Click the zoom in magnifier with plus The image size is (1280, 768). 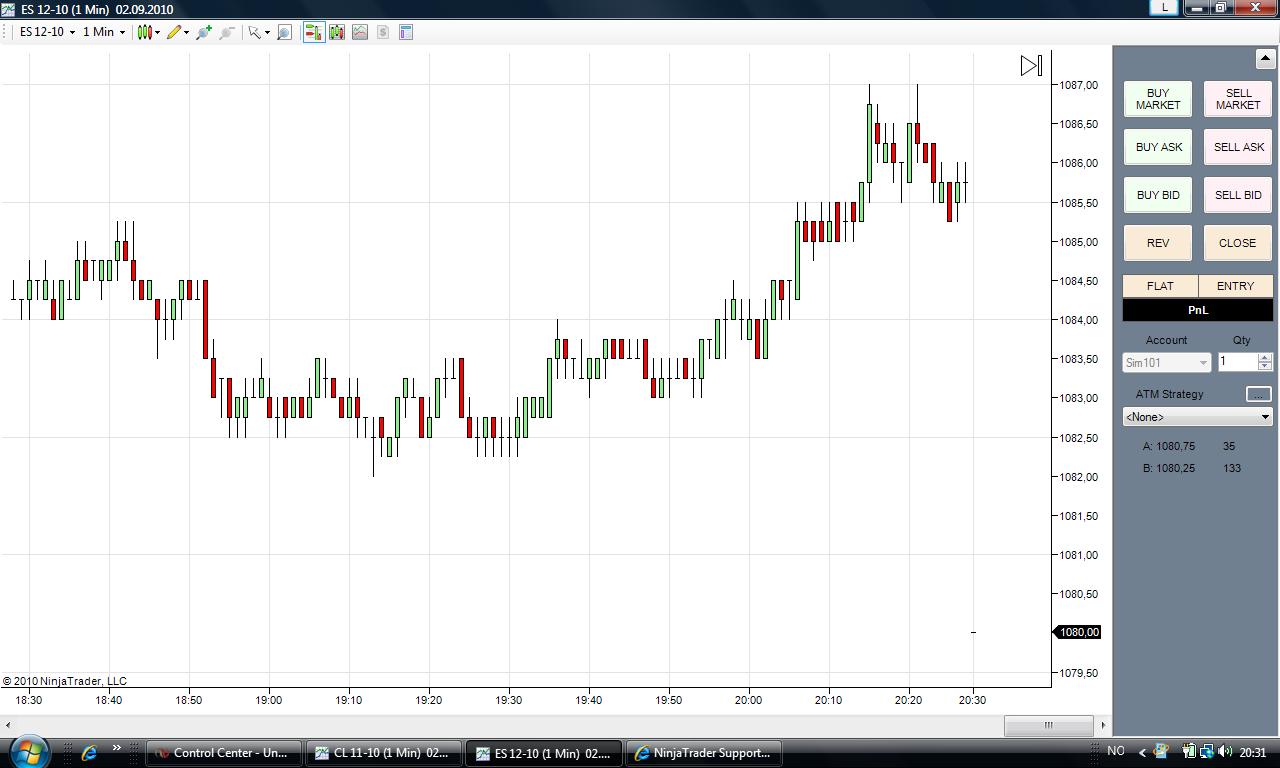coord(204,32)
